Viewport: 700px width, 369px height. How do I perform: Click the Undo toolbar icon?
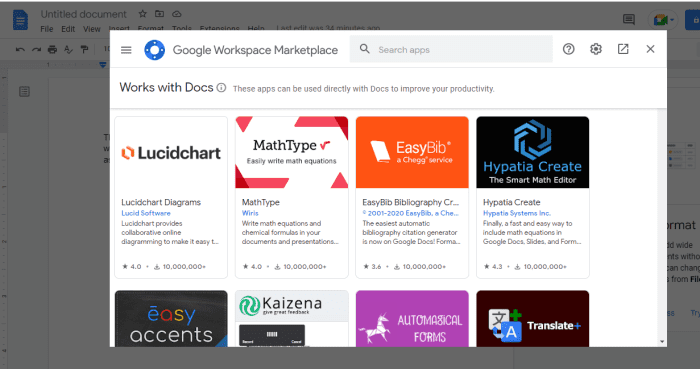[20, 50]
